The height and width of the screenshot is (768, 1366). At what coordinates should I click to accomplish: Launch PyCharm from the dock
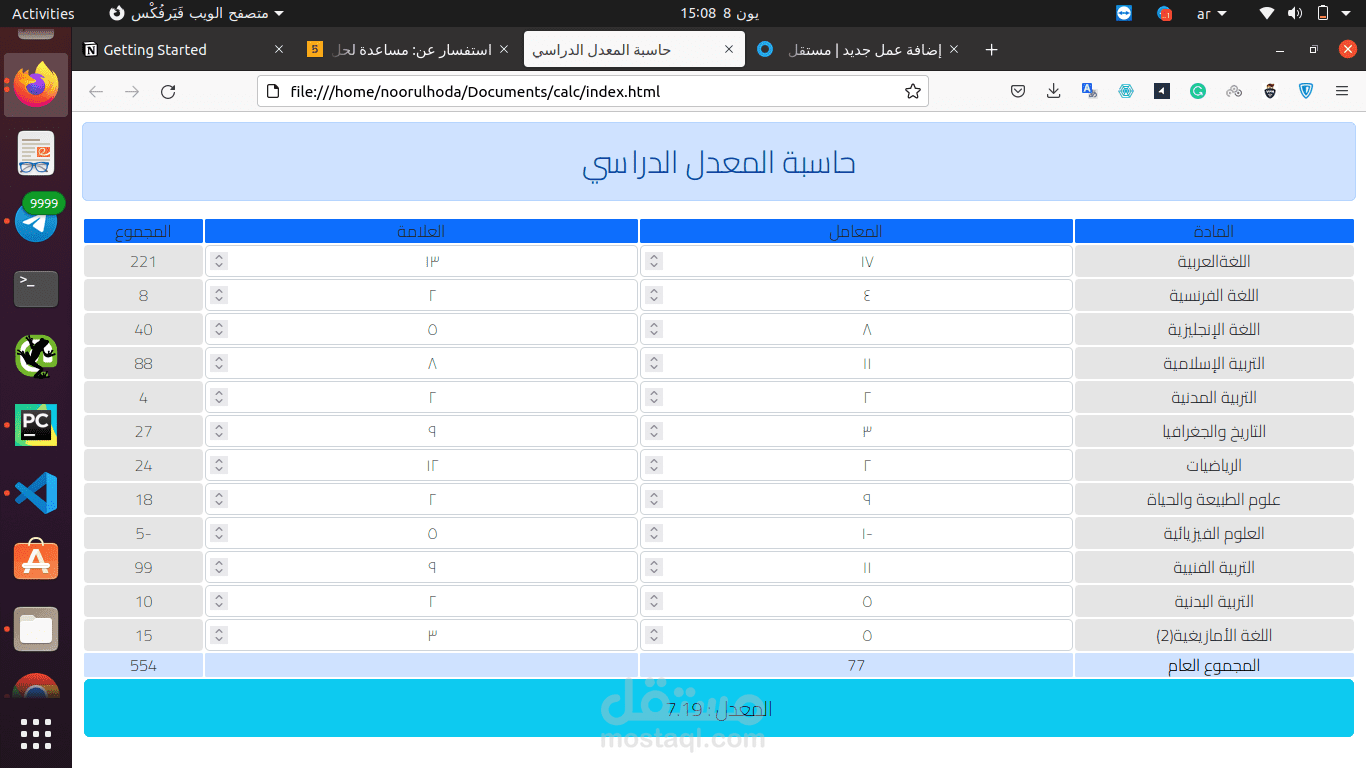pyautogui.click(x=35, y=424)
